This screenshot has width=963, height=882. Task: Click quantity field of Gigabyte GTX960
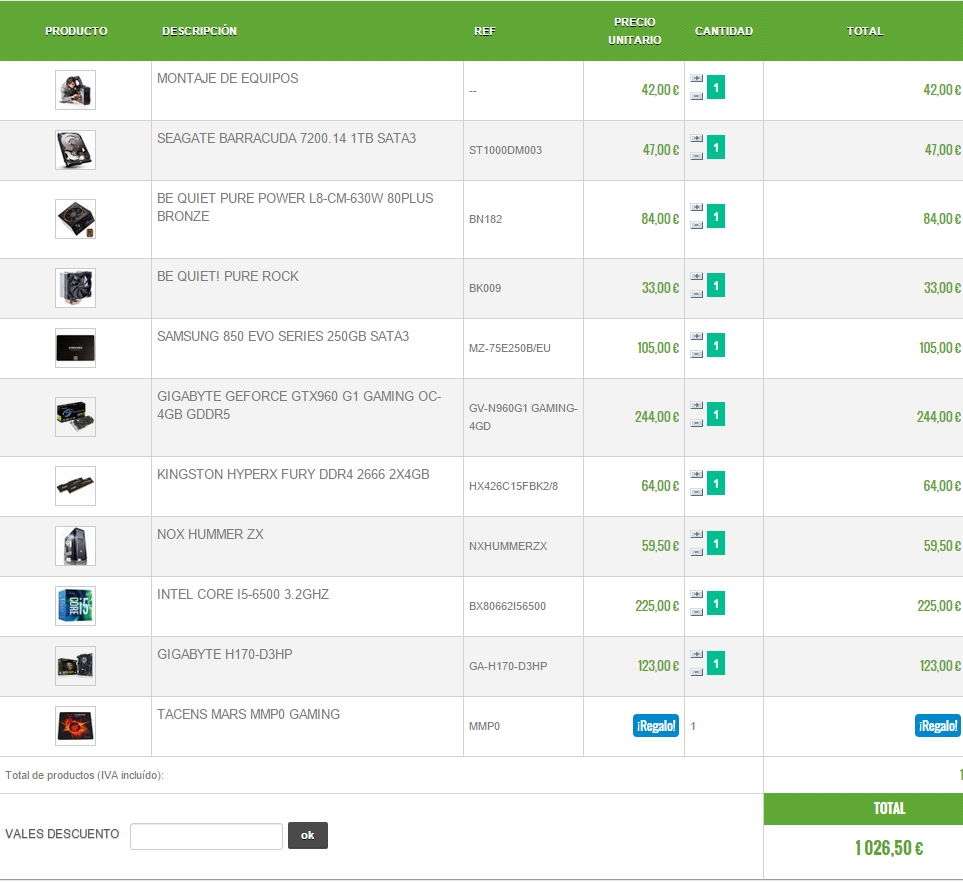tap(716, 414)
